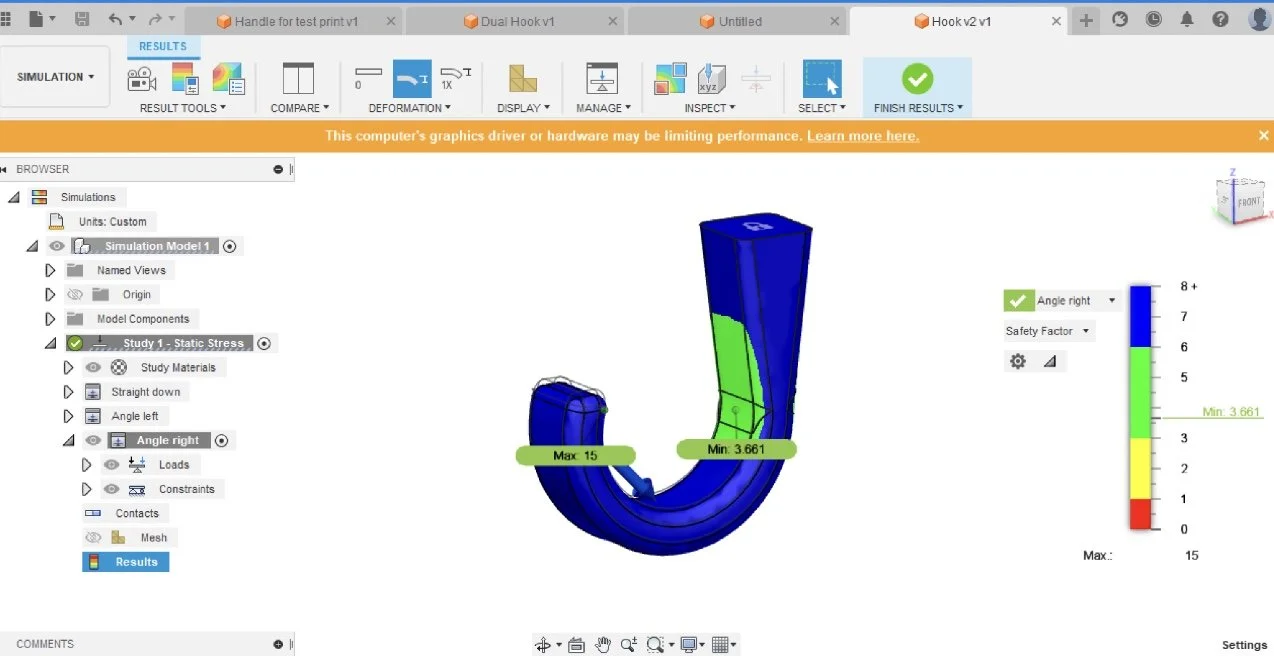Click the red band of safety factor legend
Screen dimensions: 1274x656
[x=1140, y=514]
